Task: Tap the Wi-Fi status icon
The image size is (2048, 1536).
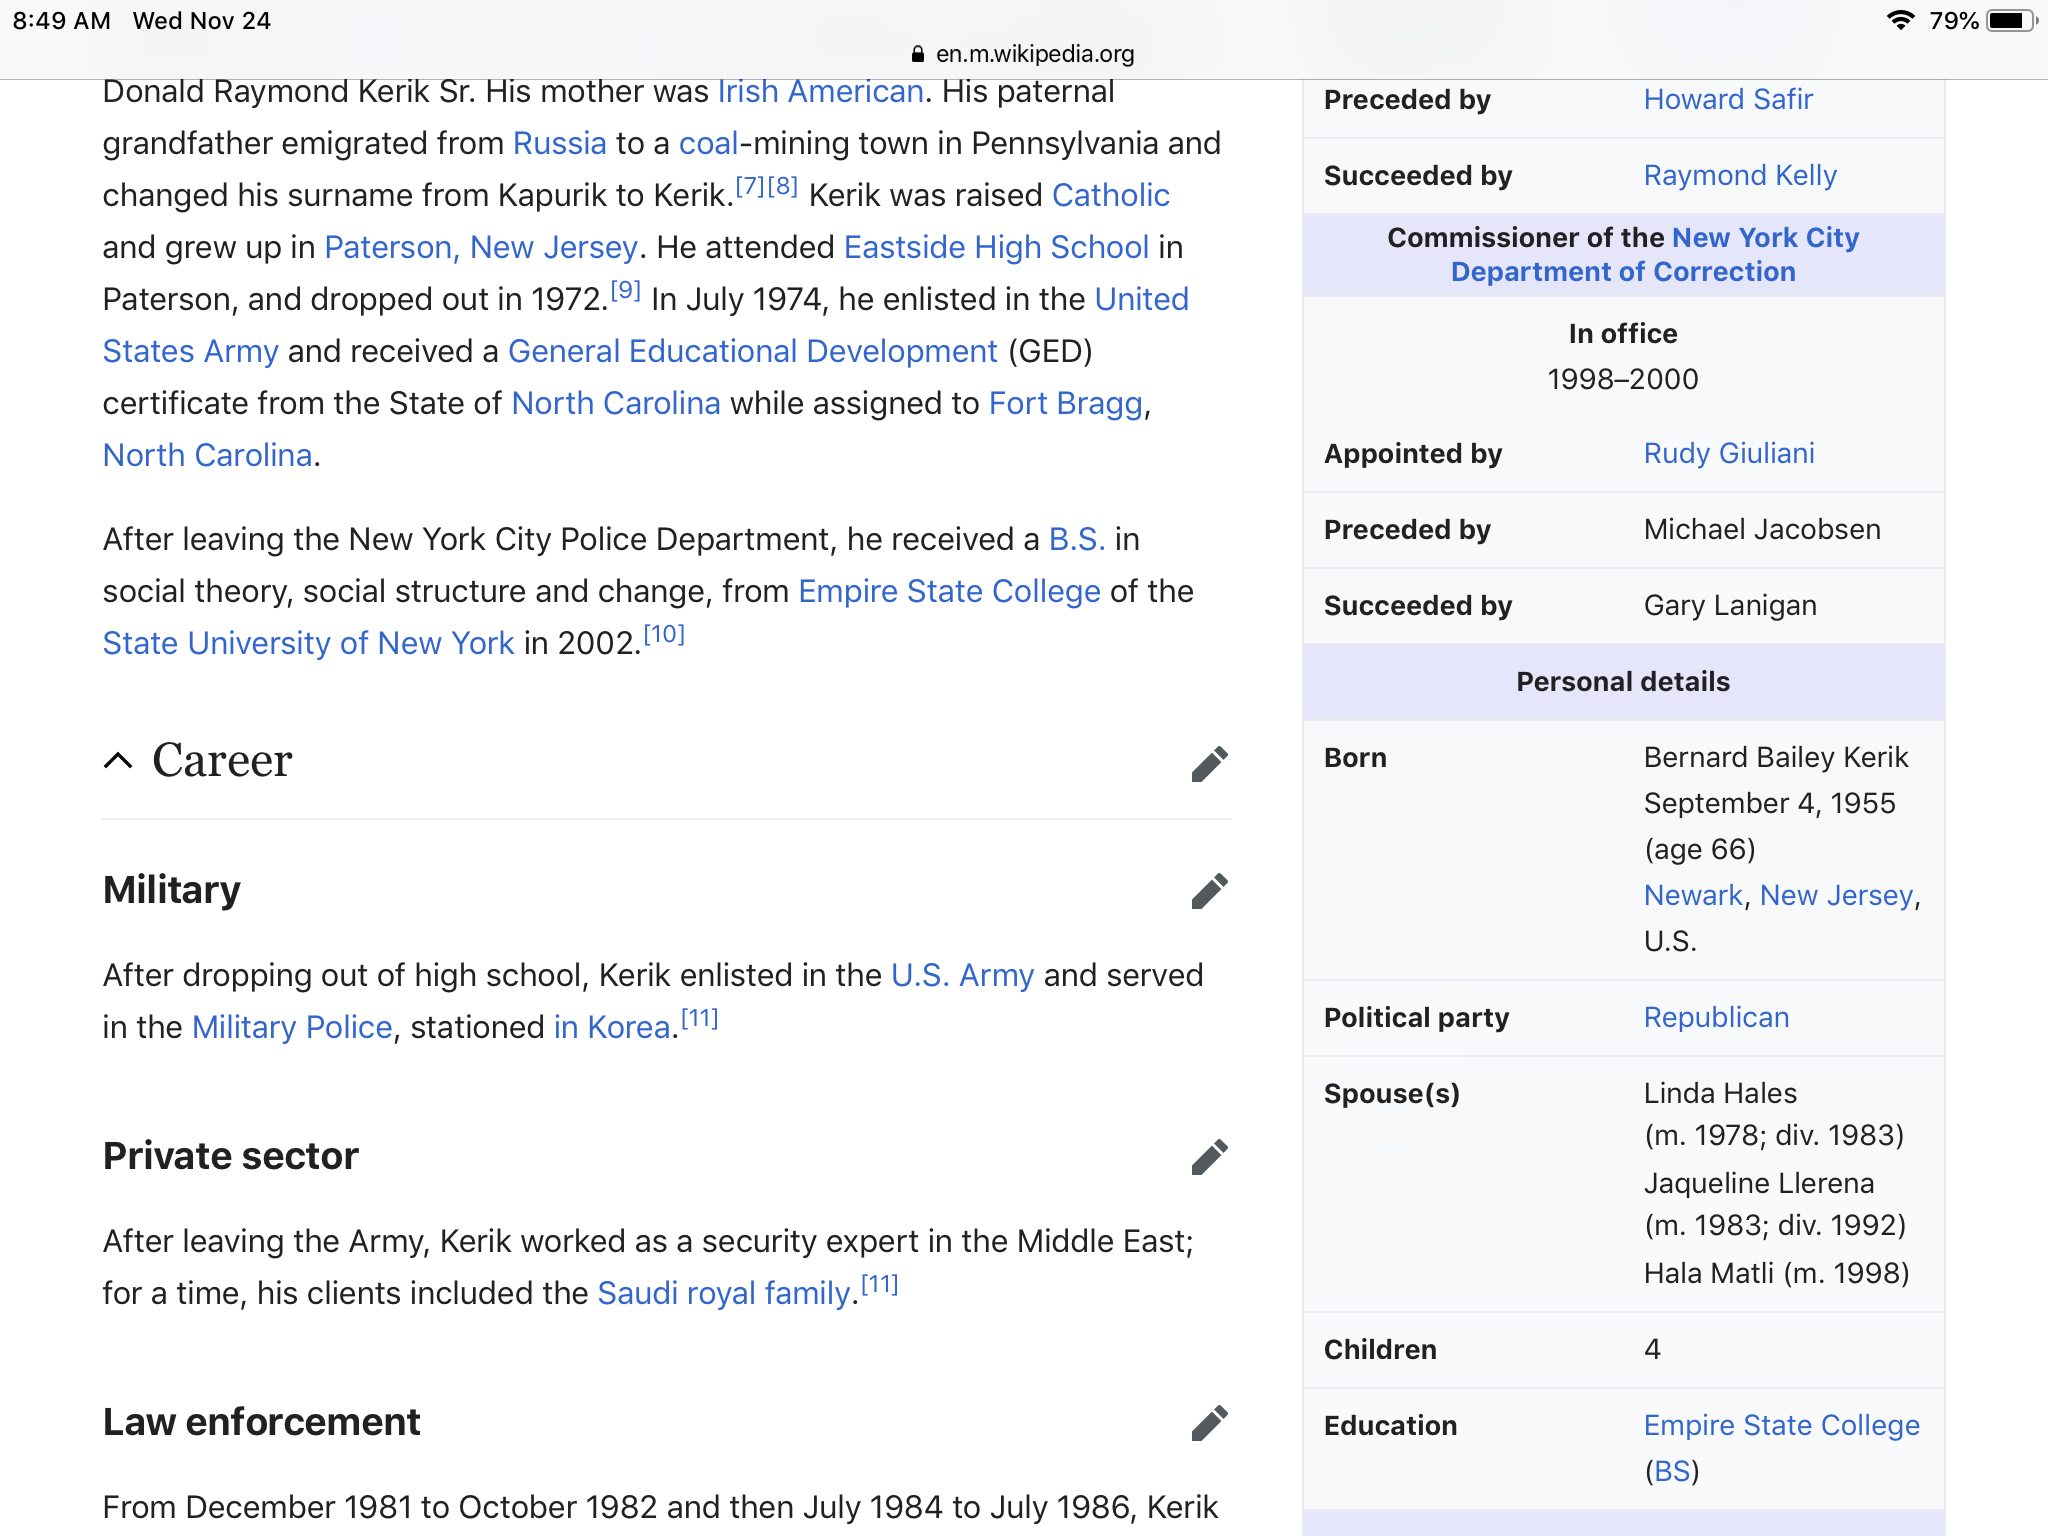Action: click(1900, 20)
